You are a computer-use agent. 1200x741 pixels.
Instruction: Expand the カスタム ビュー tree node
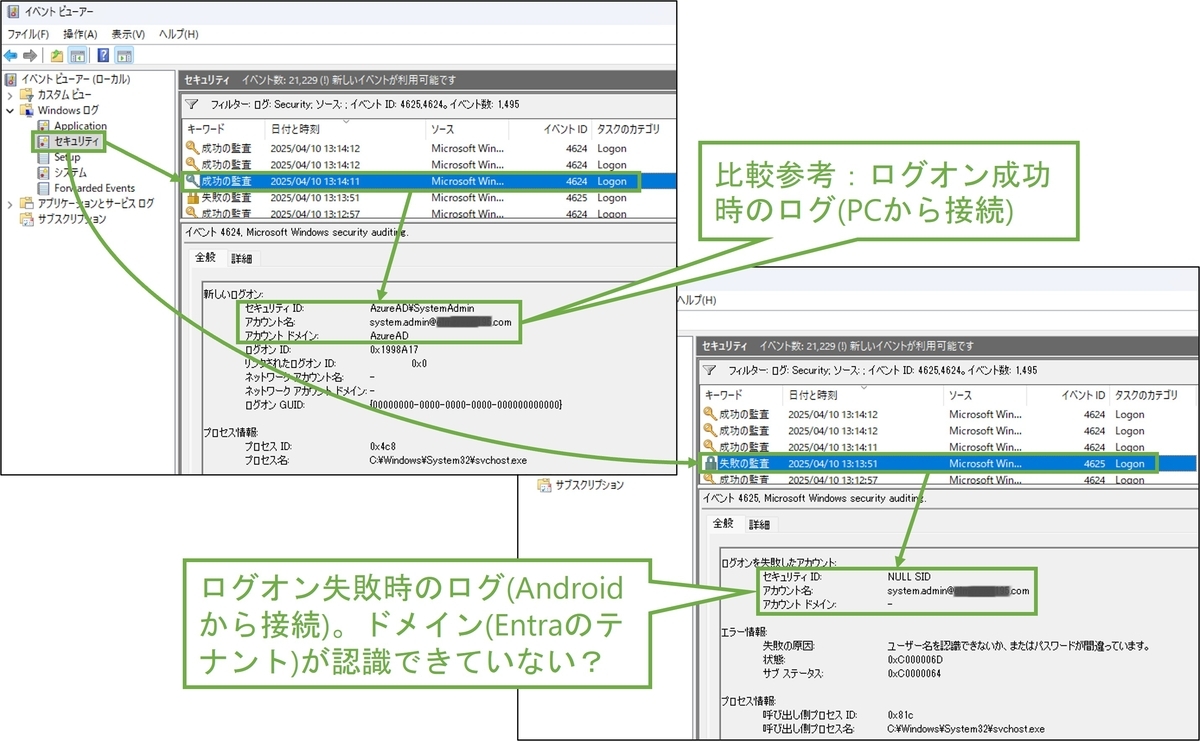click(x=10, y=94)
